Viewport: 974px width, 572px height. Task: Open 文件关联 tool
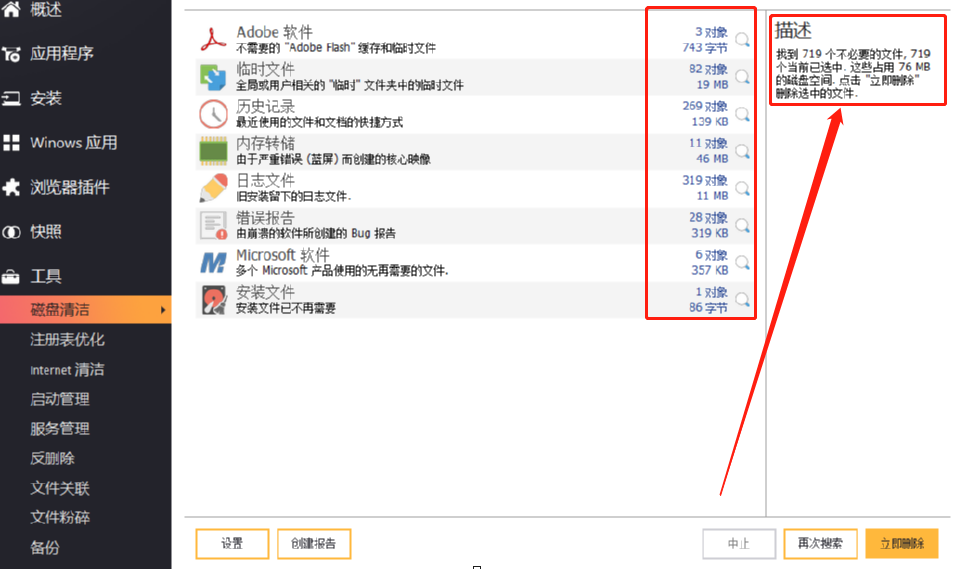click(60, 488)
